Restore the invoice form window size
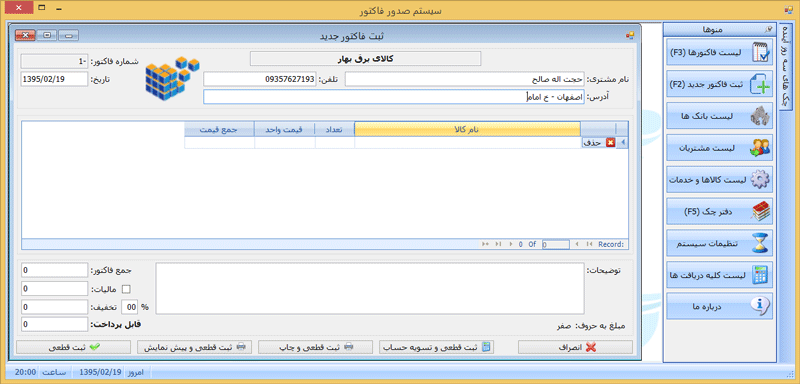 (47, 35)
